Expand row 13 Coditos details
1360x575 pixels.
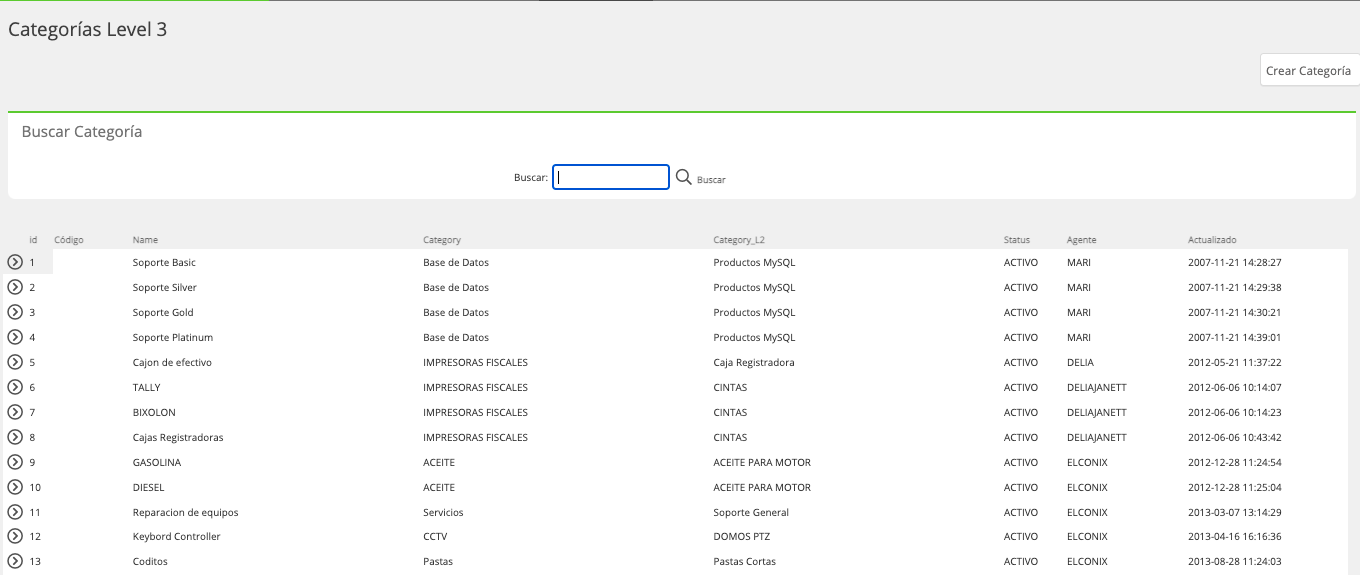pyautogui.click(x=15, y=561)
